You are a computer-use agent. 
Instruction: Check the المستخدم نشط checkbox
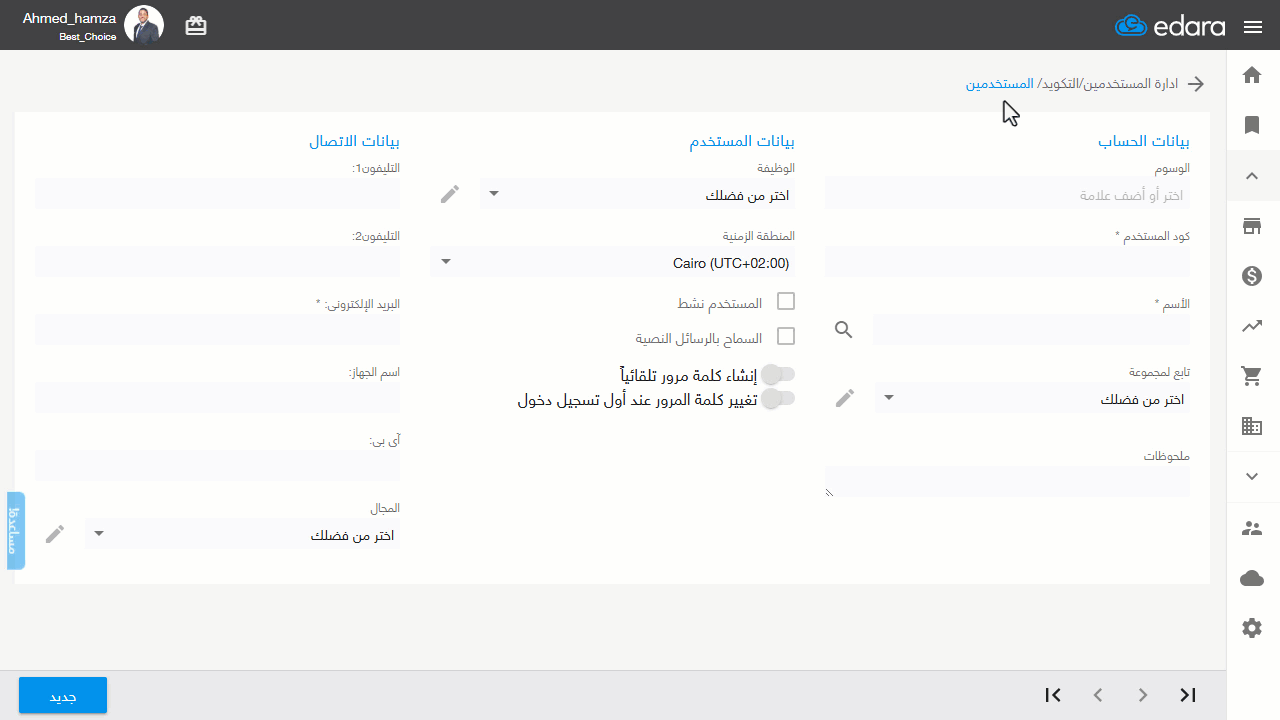[786, 302]
